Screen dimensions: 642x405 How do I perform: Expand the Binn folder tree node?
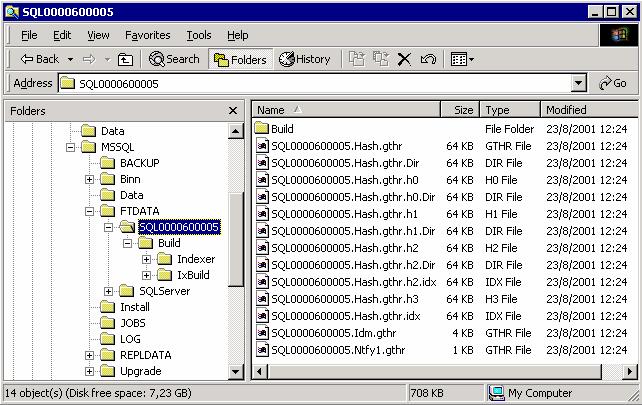90,179
